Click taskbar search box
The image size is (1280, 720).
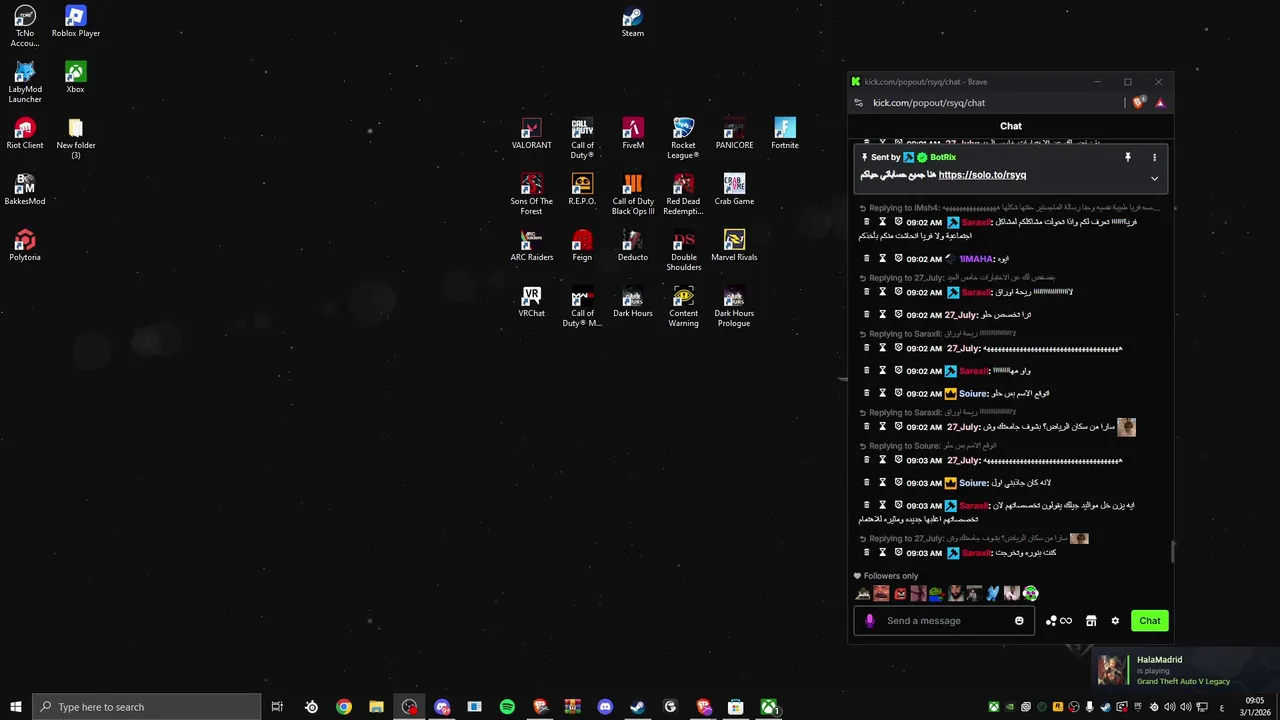point(147,707)
